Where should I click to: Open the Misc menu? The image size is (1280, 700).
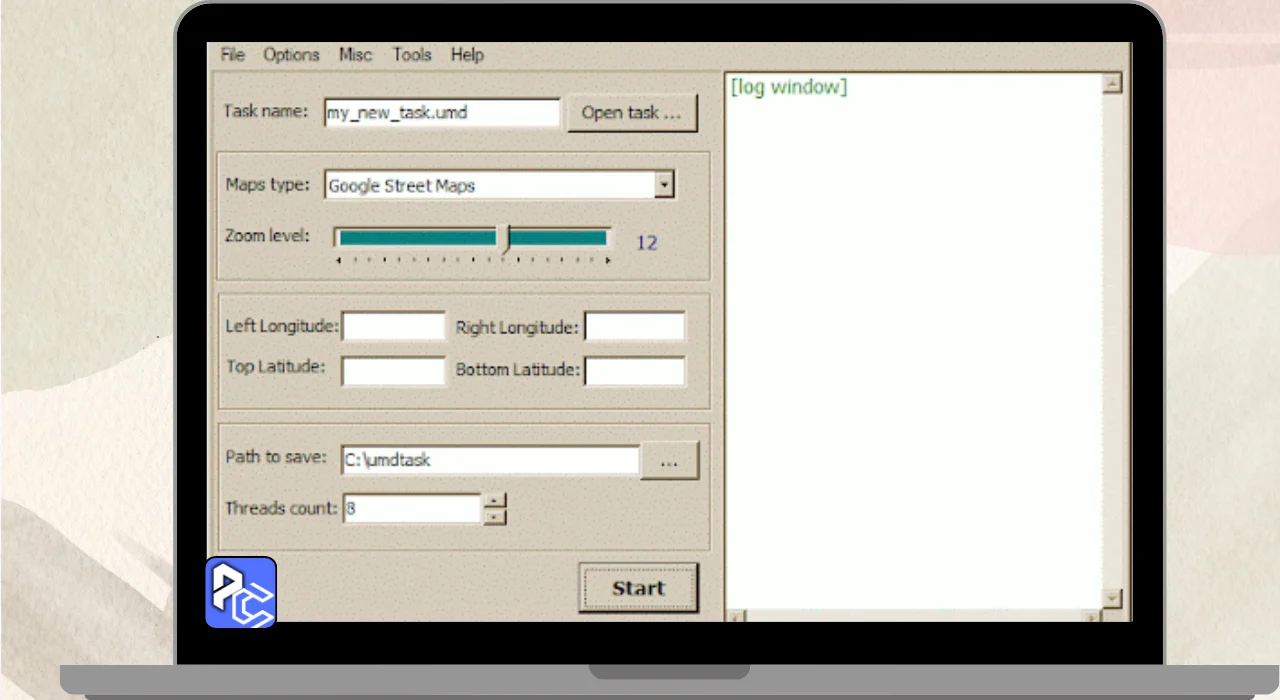point(355,55)
